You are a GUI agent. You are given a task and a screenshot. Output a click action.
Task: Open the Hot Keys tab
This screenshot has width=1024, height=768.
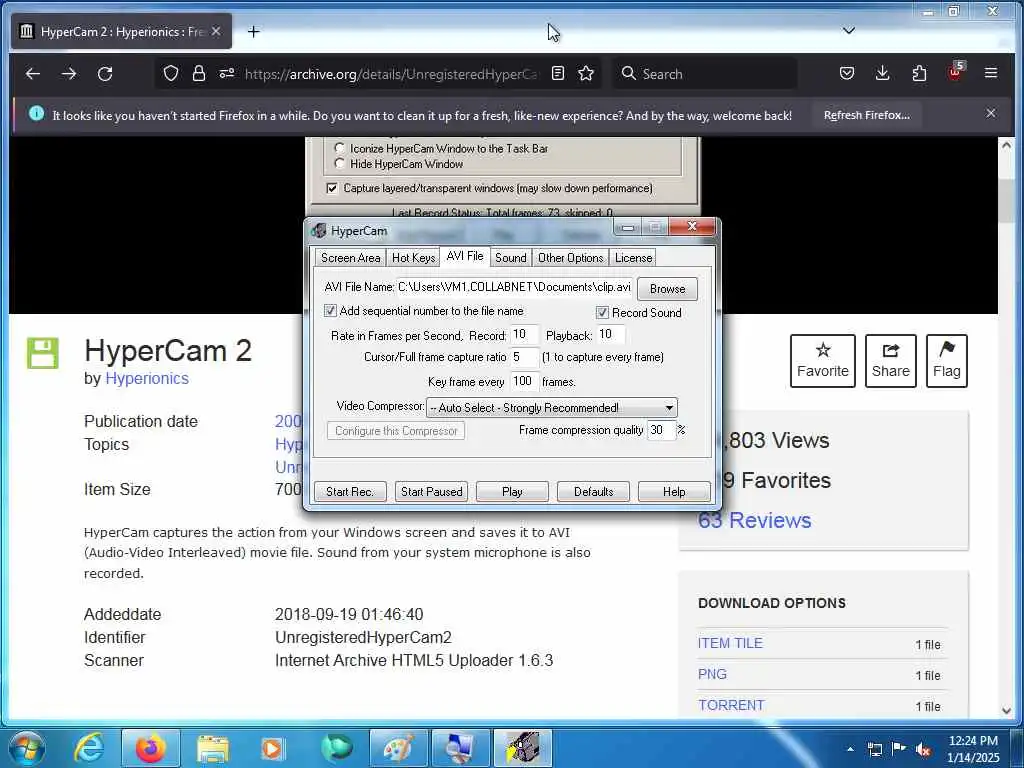pyautogui.click(x=413, y=258)
